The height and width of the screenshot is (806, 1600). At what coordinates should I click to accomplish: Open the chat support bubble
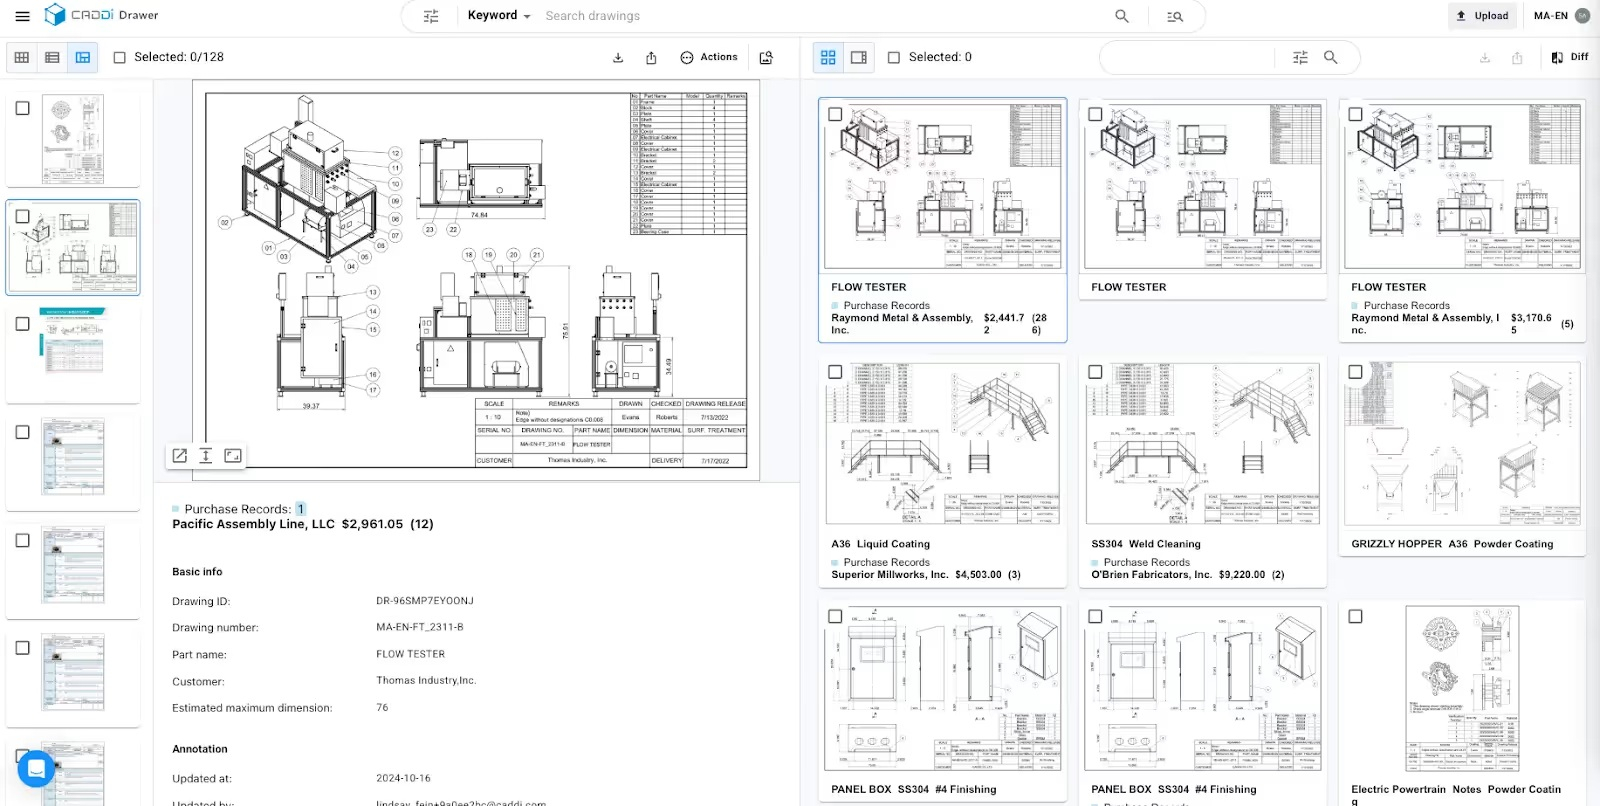click(x=36, y=769)
